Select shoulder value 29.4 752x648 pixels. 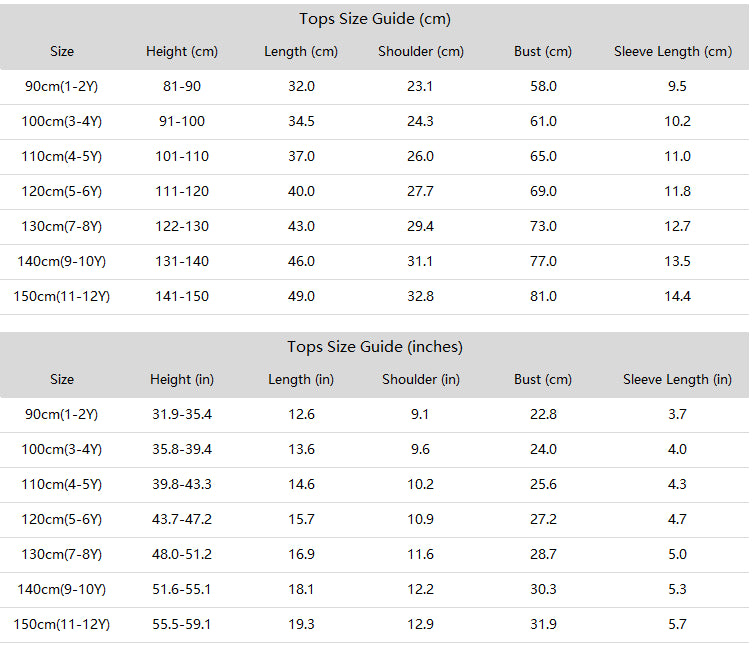tap(420, 226)
